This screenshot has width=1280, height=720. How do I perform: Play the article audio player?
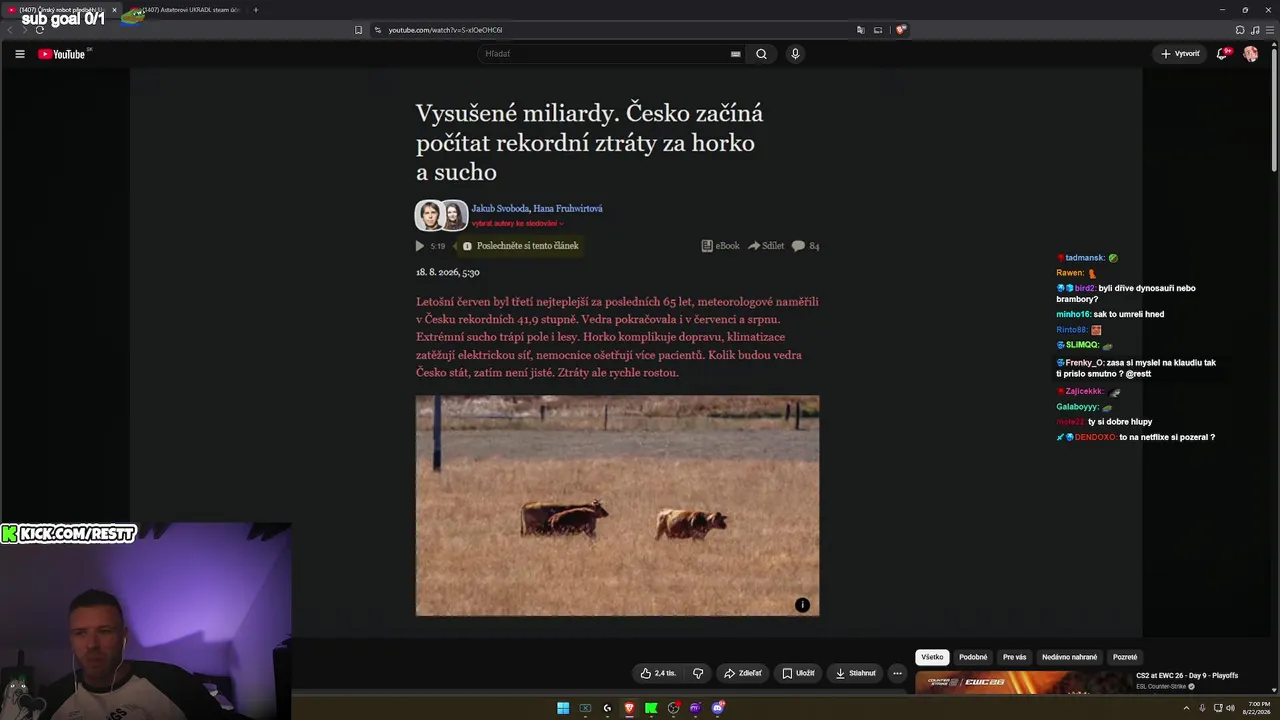tap(420, 246)
